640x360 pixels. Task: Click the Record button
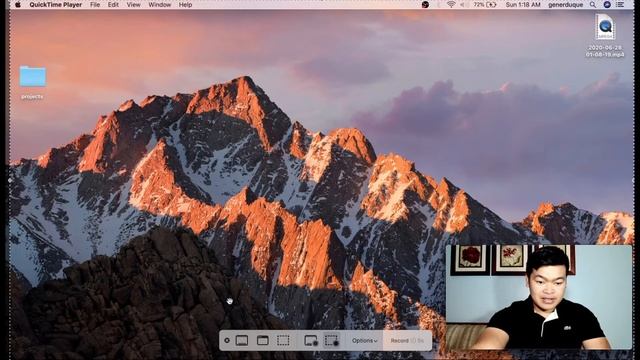[x=407, y=340]
